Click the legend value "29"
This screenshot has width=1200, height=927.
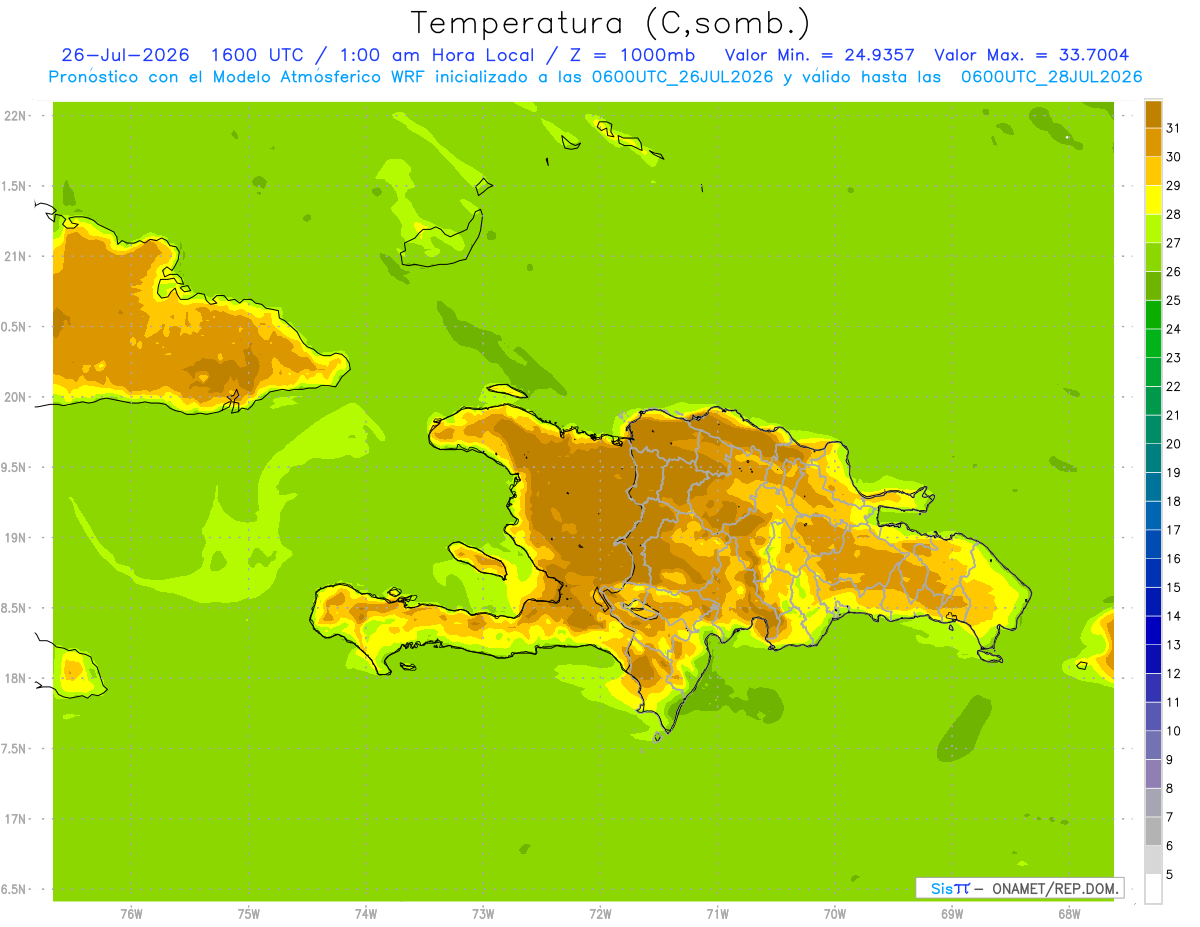click(x=1173, y=186)
